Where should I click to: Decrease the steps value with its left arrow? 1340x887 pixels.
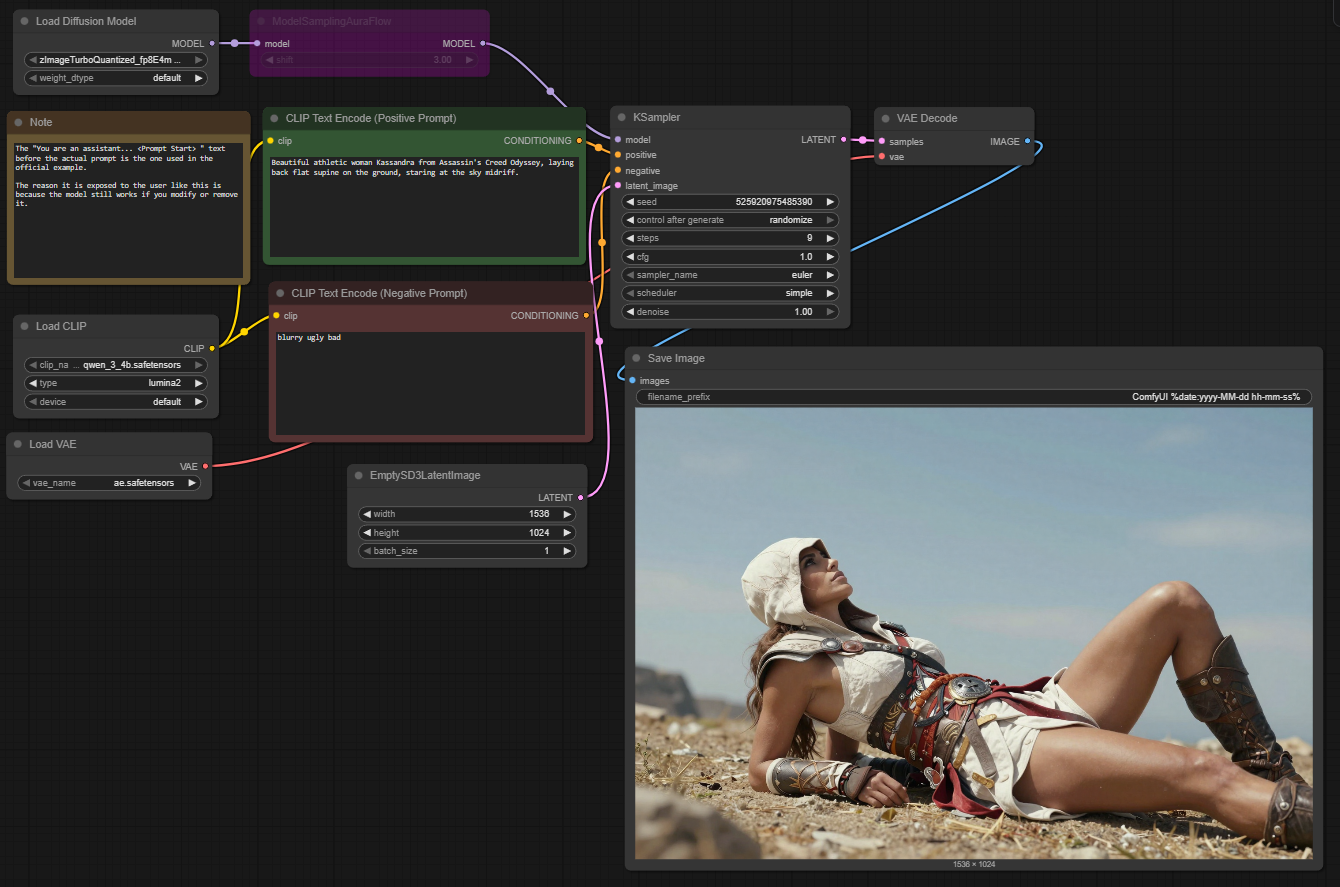[630, 239]
